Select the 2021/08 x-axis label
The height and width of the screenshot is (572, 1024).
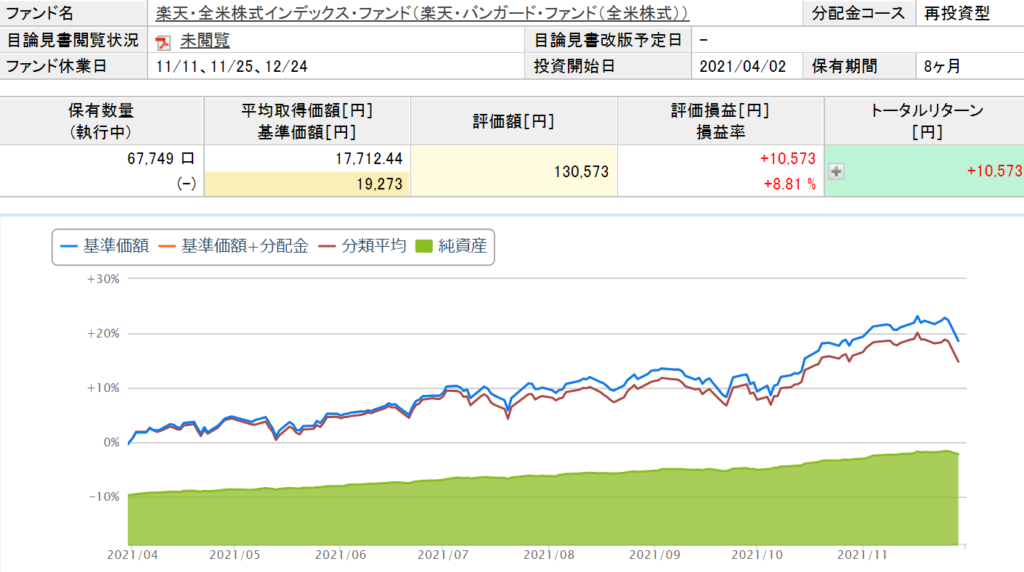tap(549, 555)
